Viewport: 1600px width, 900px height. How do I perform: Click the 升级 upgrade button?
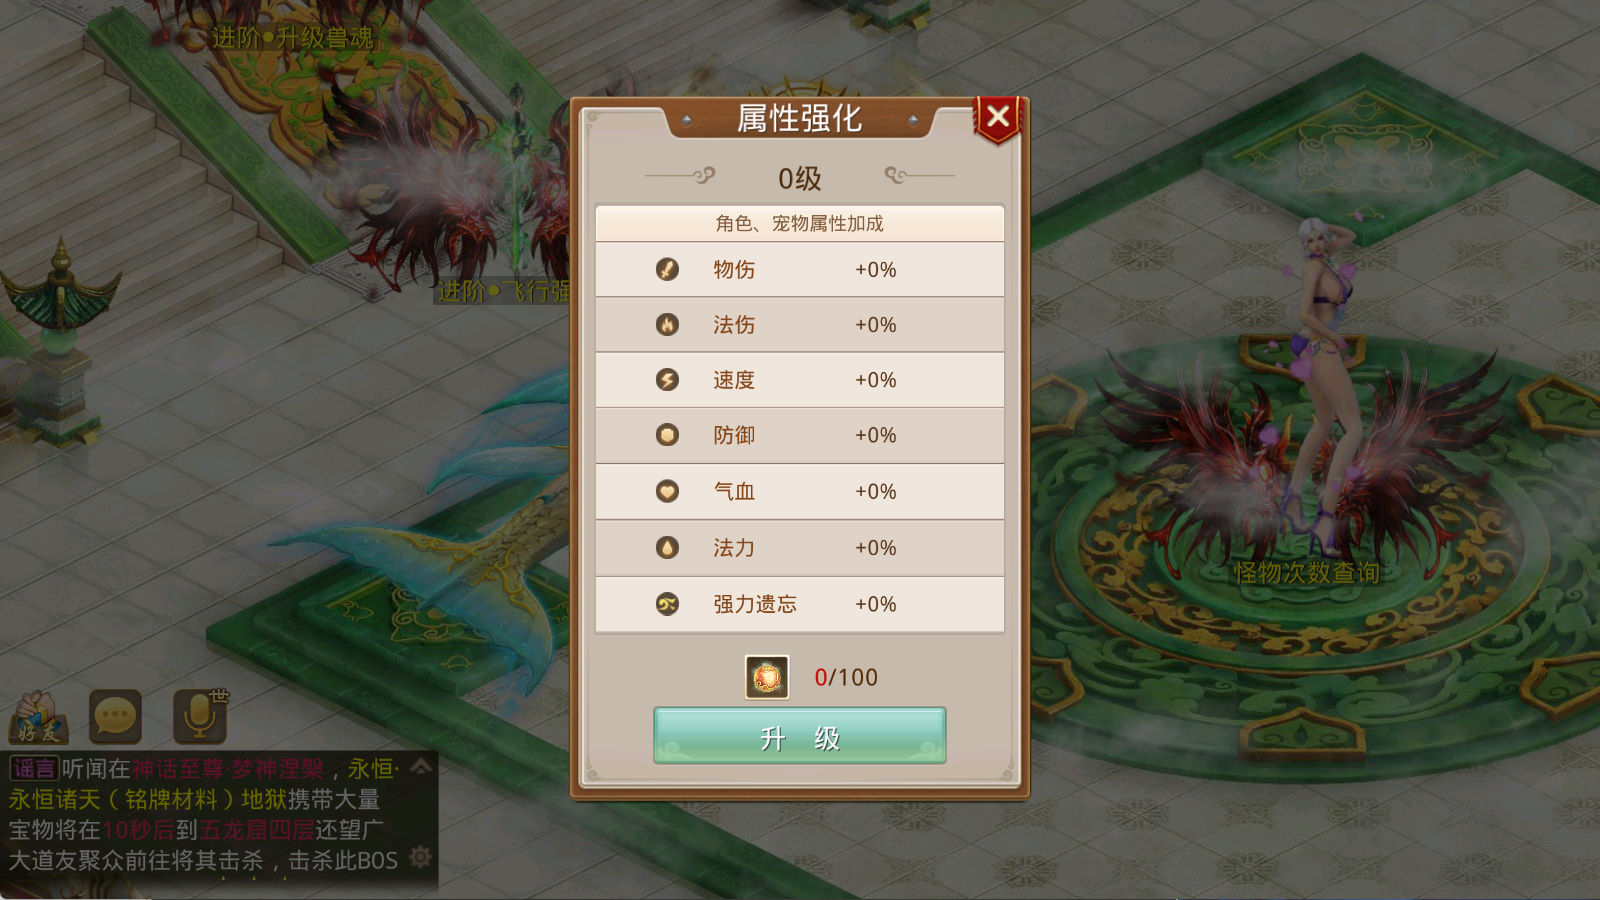coord(800,736)
